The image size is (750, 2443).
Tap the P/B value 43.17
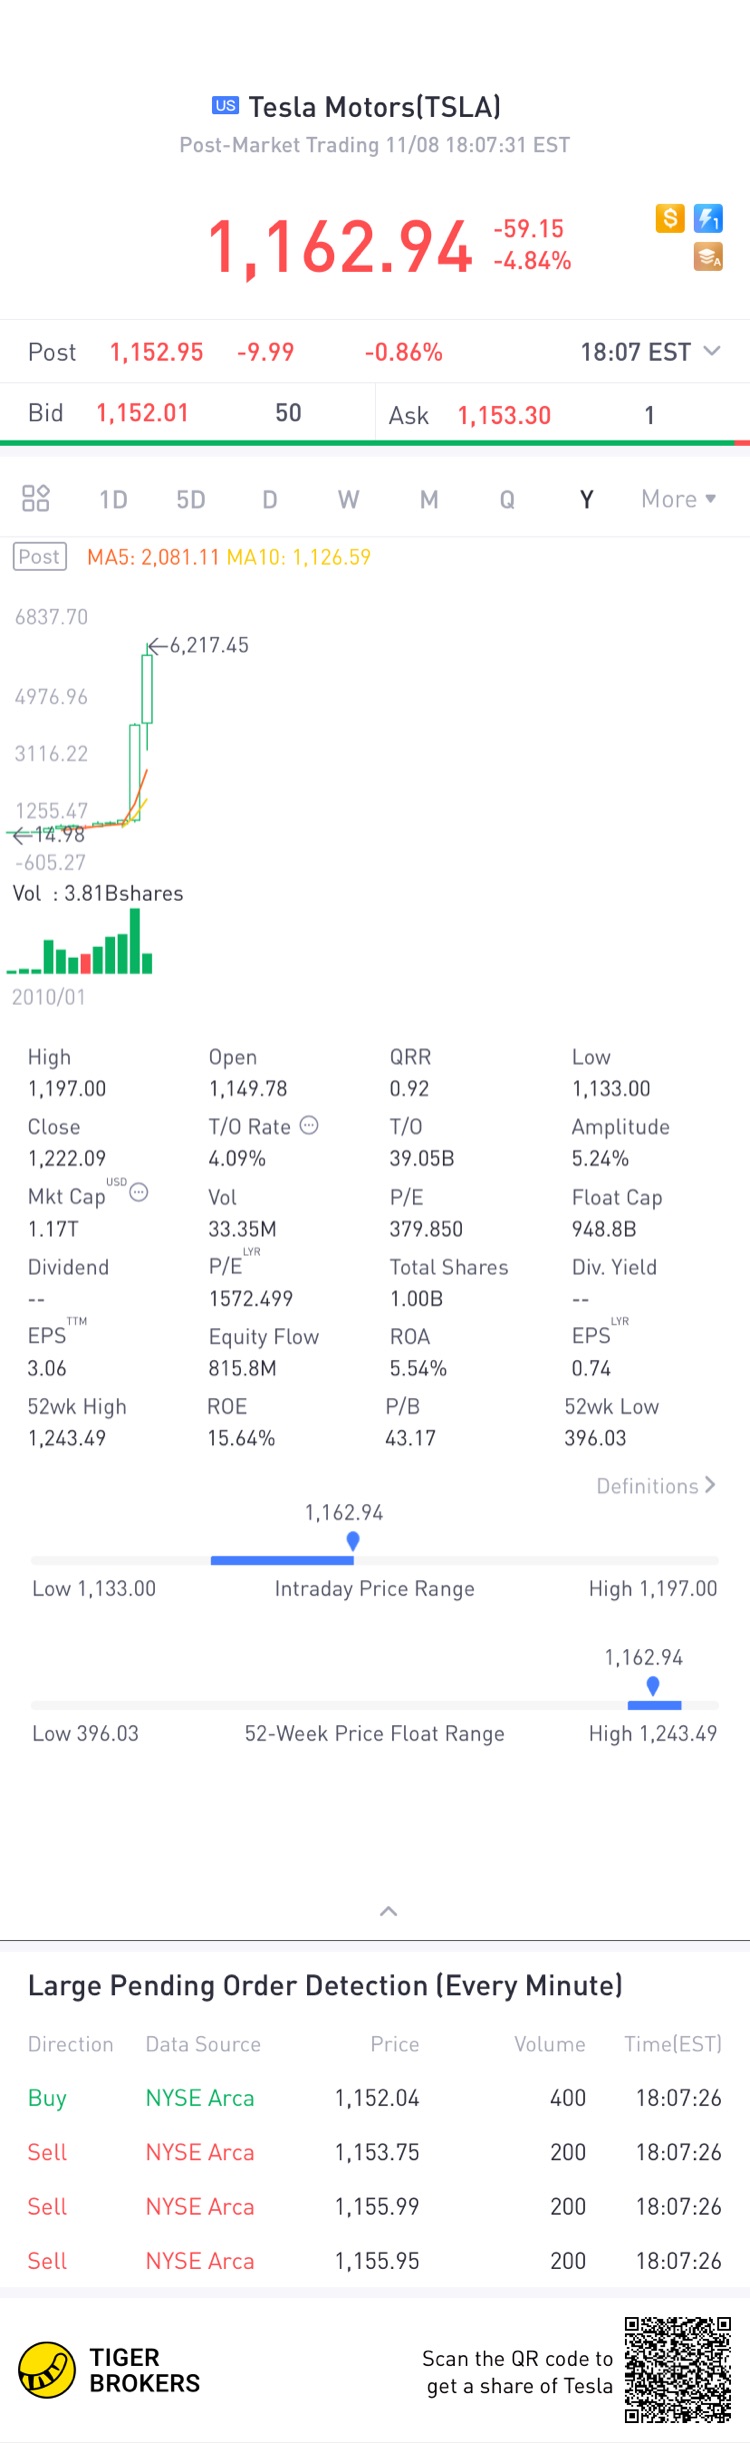pyautogui.click(x=411, y=1438)
